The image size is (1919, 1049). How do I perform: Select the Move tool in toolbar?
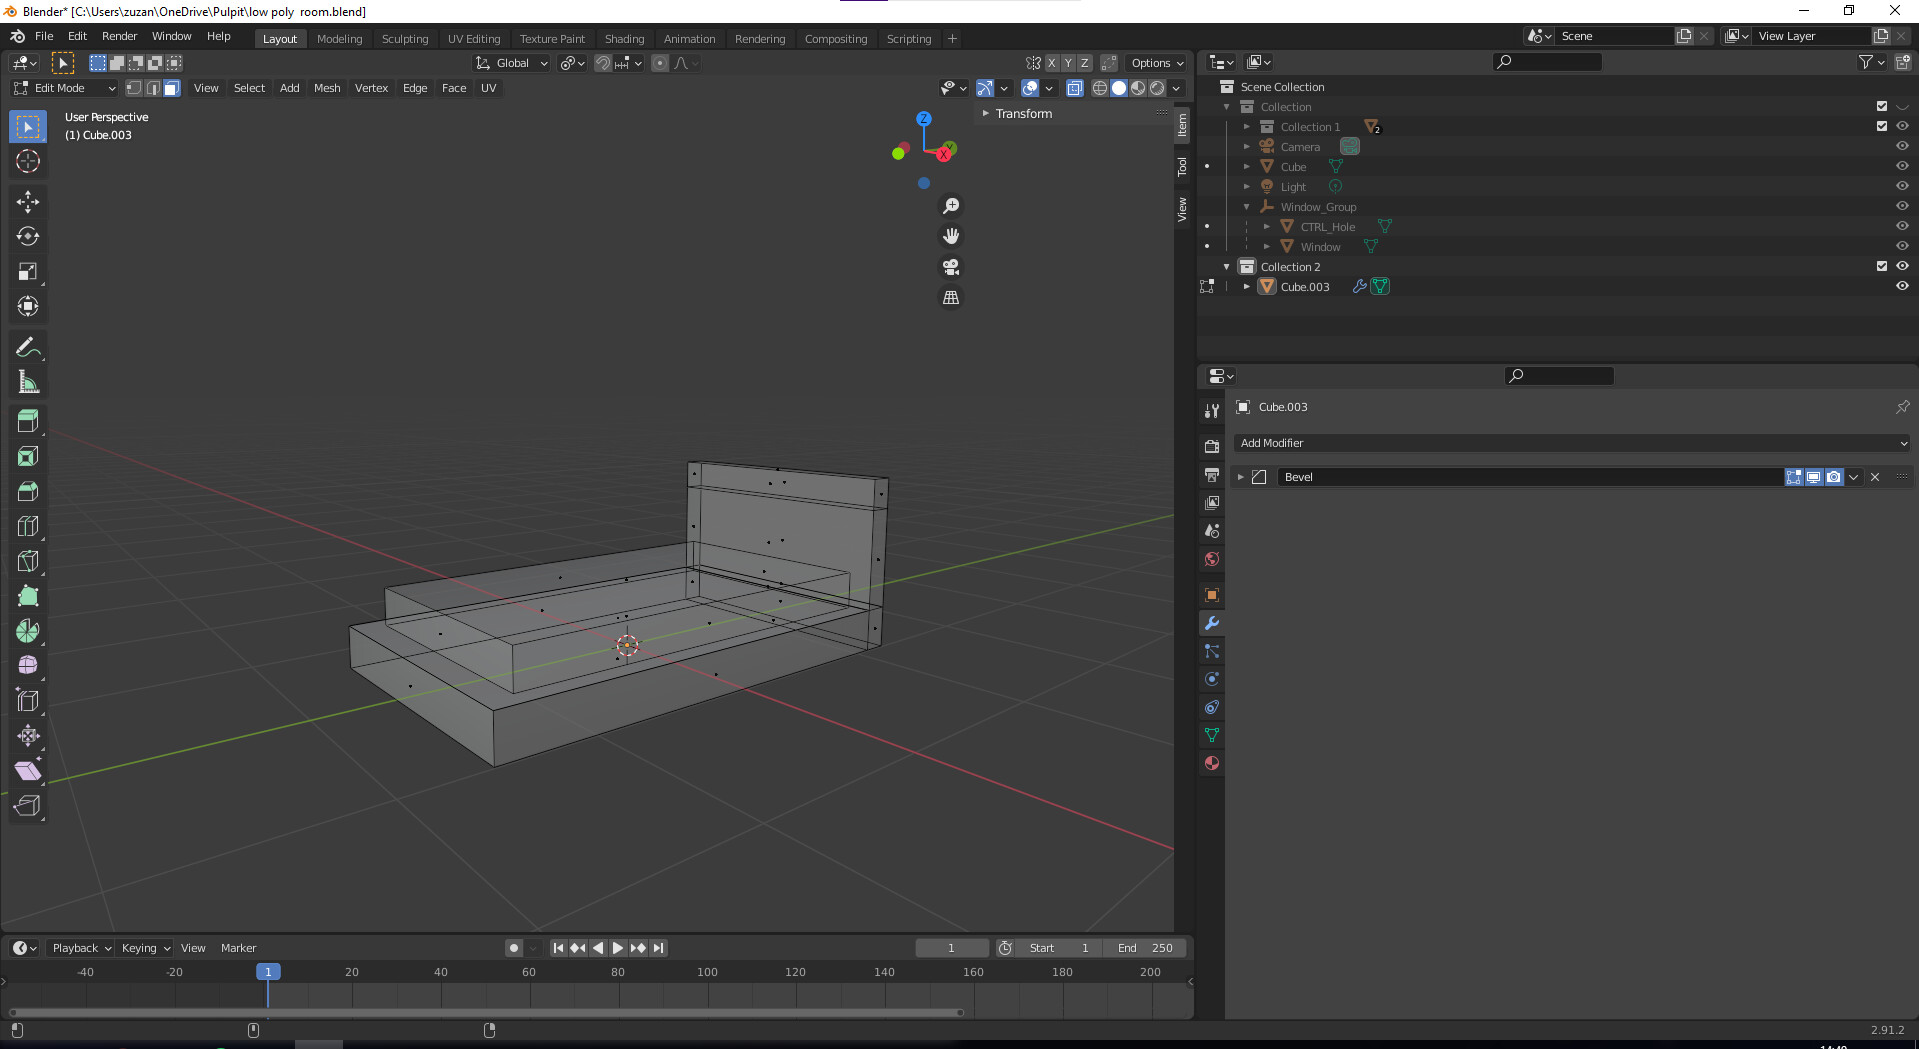28,201
